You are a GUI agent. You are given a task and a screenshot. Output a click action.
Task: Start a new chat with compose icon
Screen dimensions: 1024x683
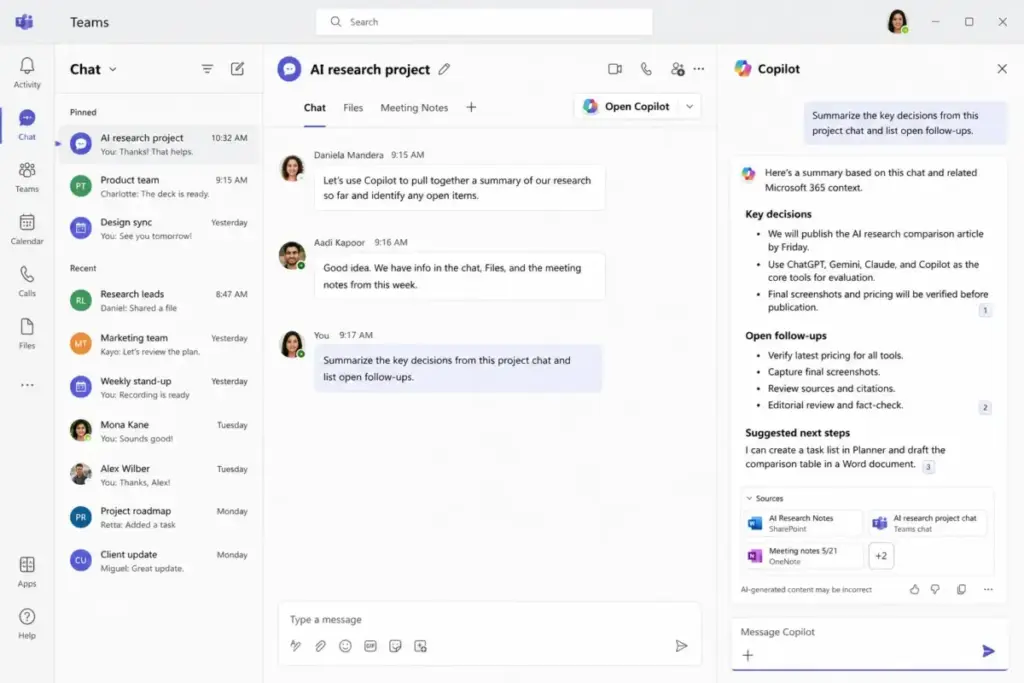click(238, 69)
